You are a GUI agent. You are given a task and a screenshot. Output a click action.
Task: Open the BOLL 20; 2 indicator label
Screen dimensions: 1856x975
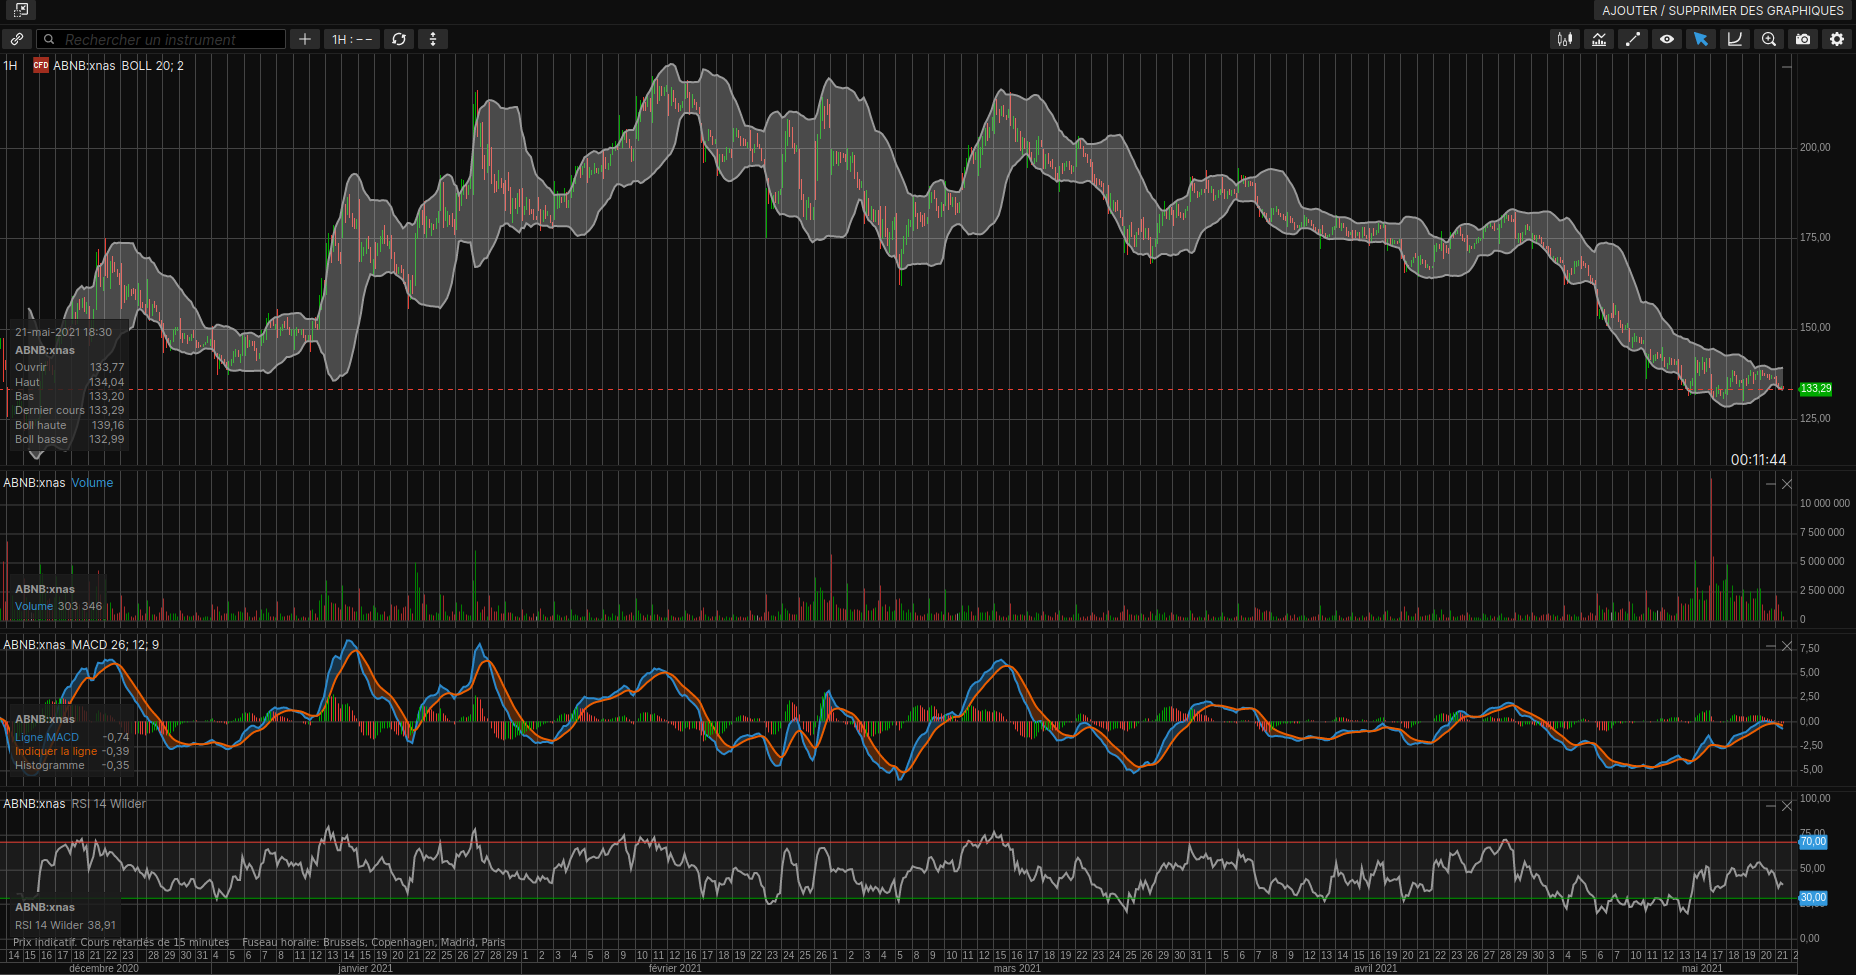point(153,66)
